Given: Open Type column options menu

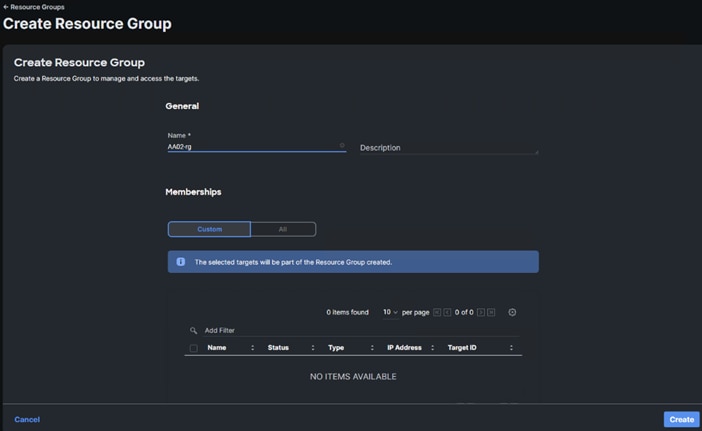Looking at the screenshot, I should click(372, 348).
